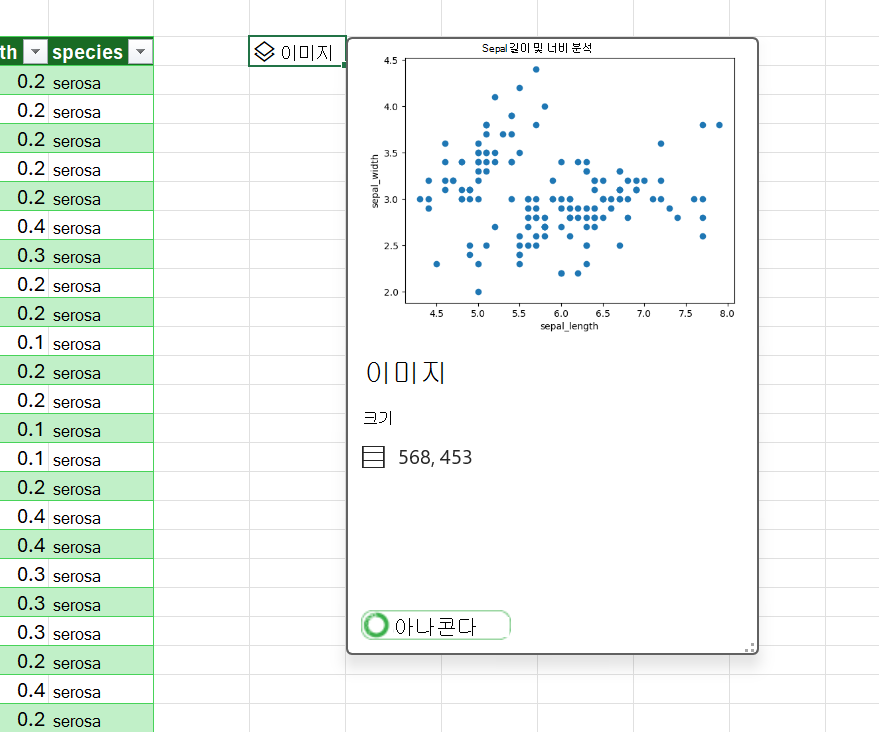
Task: Select the first 0.3 value cell
Action: point(24,254)
